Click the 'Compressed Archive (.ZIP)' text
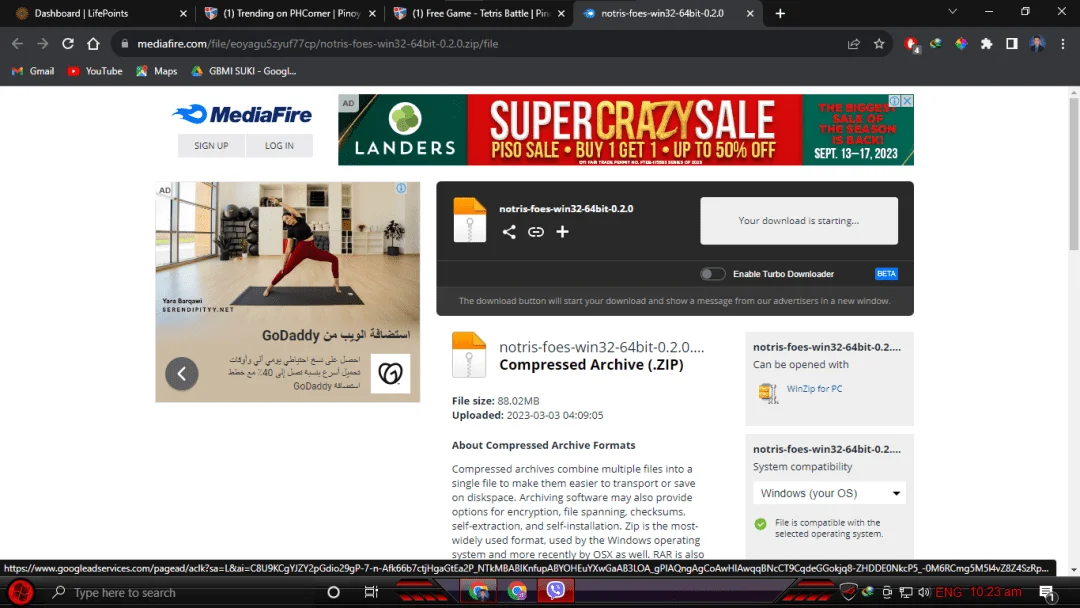1080x608 pixels. pos(591,365)
